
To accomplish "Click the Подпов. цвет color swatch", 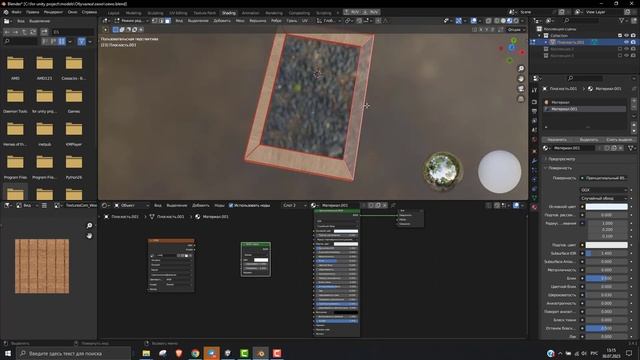I will [607, 245].
